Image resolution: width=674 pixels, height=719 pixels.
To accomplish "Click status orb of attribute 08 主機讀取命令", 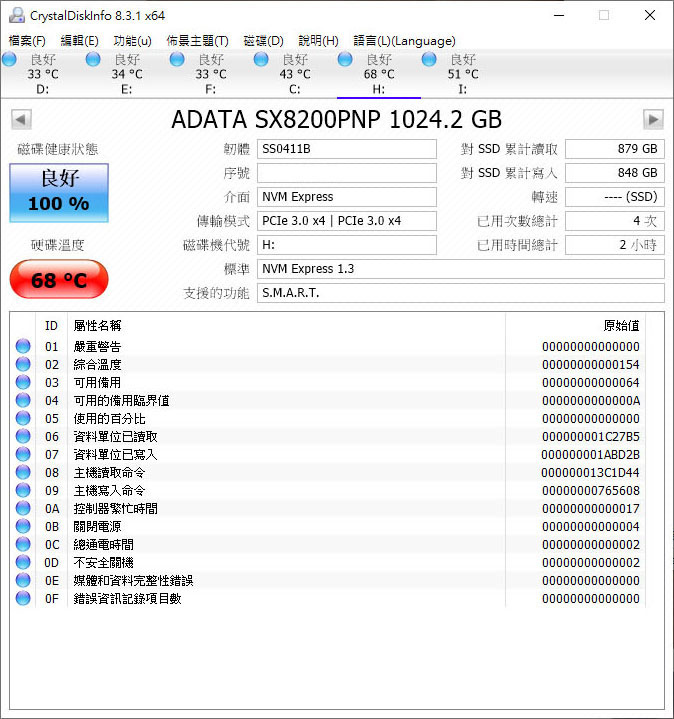I will [x=23, y=472].
